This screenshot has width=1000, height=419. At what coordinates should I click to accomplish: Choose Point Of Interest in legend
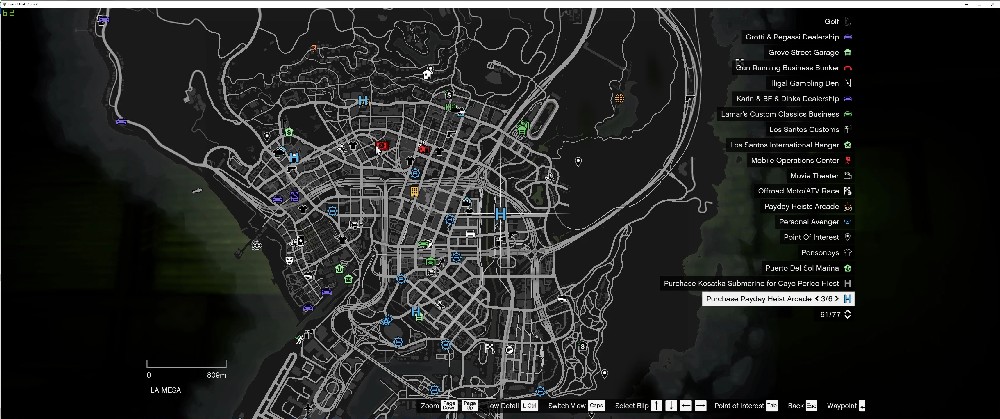pyautogui.click(x=811, y=237)
